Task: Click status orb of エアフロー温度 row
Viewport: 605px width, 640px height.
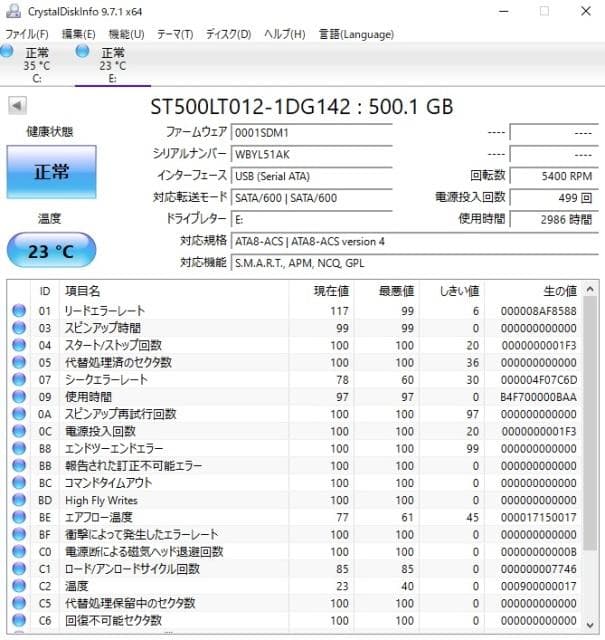Action: [x=19, y=517]
